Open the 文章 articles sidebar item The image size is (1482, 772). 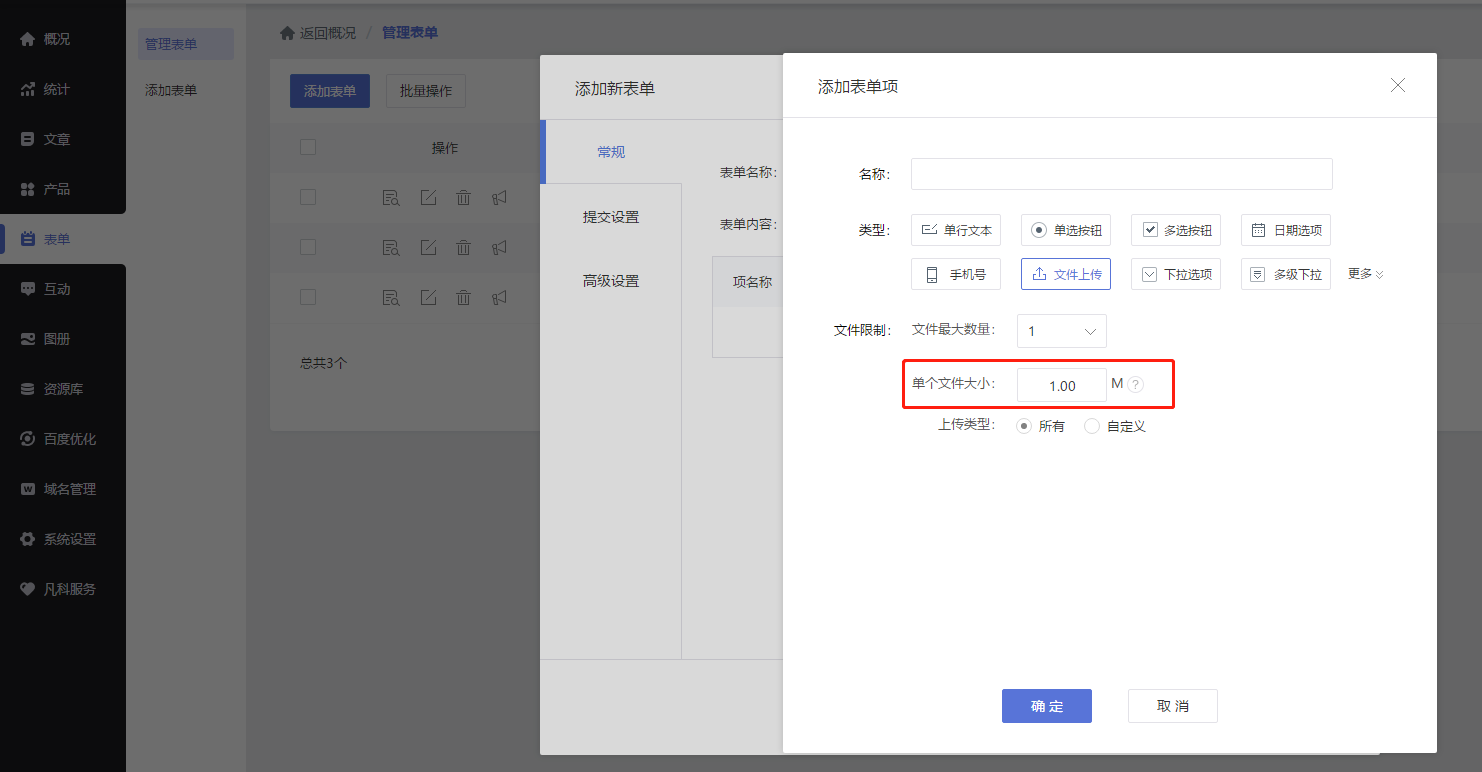(62, 139)
